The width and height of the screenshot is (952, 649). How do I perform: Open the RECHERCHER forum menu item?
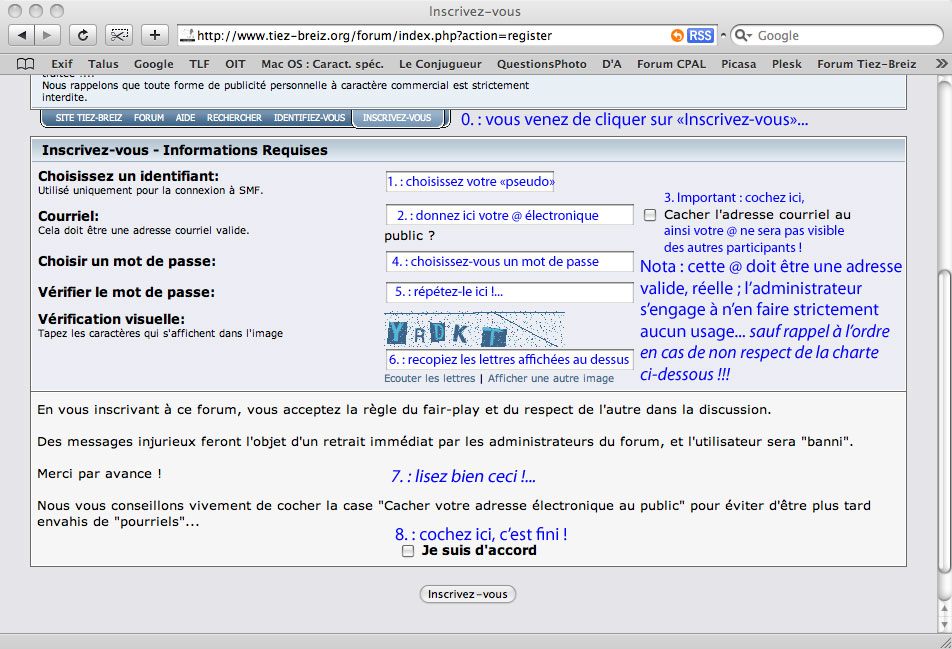coord(234,118)
